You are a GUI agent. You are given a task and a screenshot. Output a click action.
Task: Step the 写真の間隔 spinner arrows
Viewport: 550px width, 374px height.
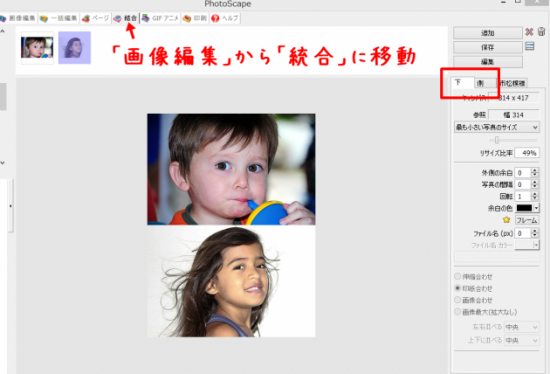coord(535,185)
